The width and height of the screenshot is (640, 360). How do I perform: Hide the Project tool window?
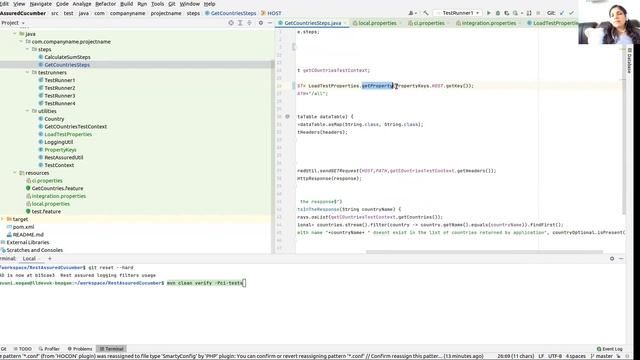[269, 23]
